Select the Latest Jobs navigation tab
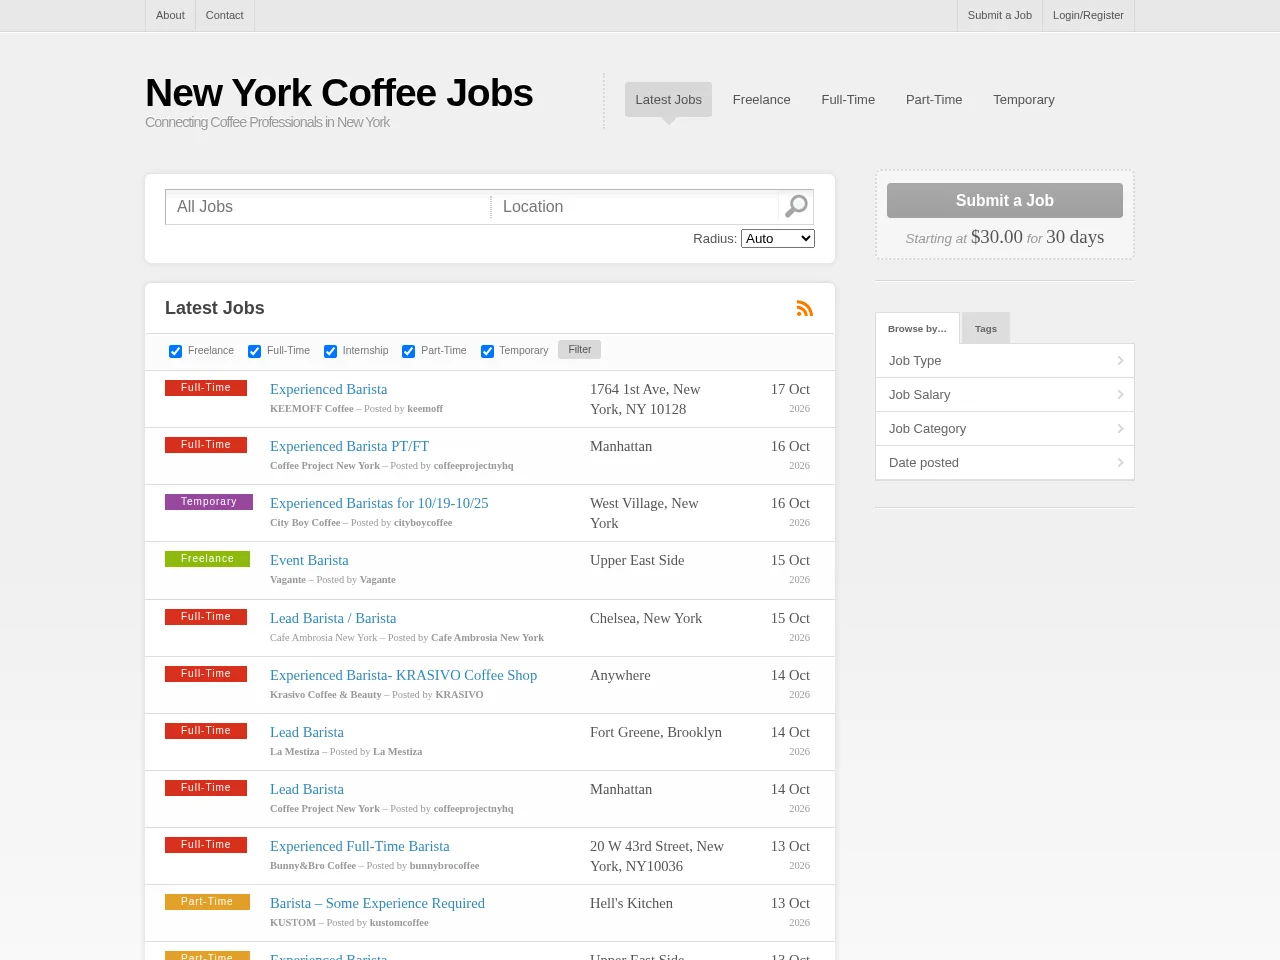 (668, 99)
